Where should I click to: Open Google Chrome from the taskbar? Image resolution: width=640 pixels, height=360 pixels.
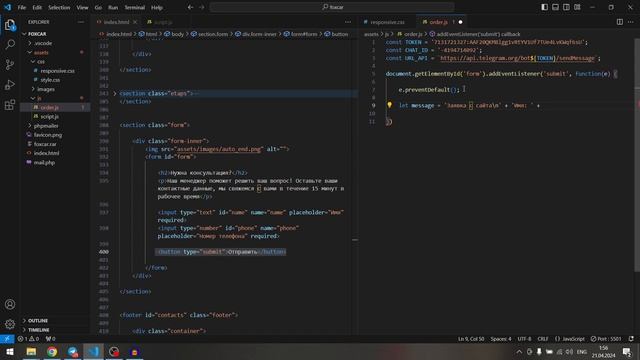52,351
